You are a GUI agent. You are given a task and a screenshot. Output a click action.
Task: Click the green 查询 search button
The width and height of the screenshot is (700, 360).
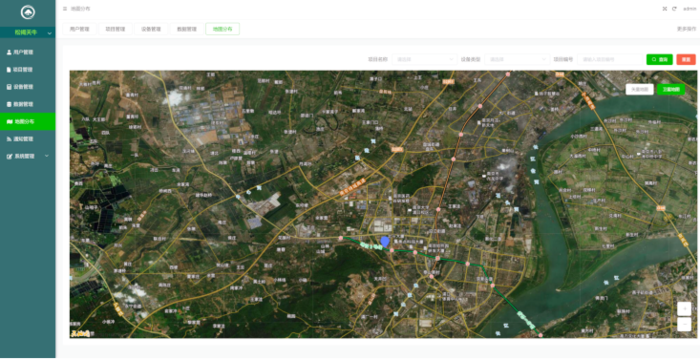point(659,59)
